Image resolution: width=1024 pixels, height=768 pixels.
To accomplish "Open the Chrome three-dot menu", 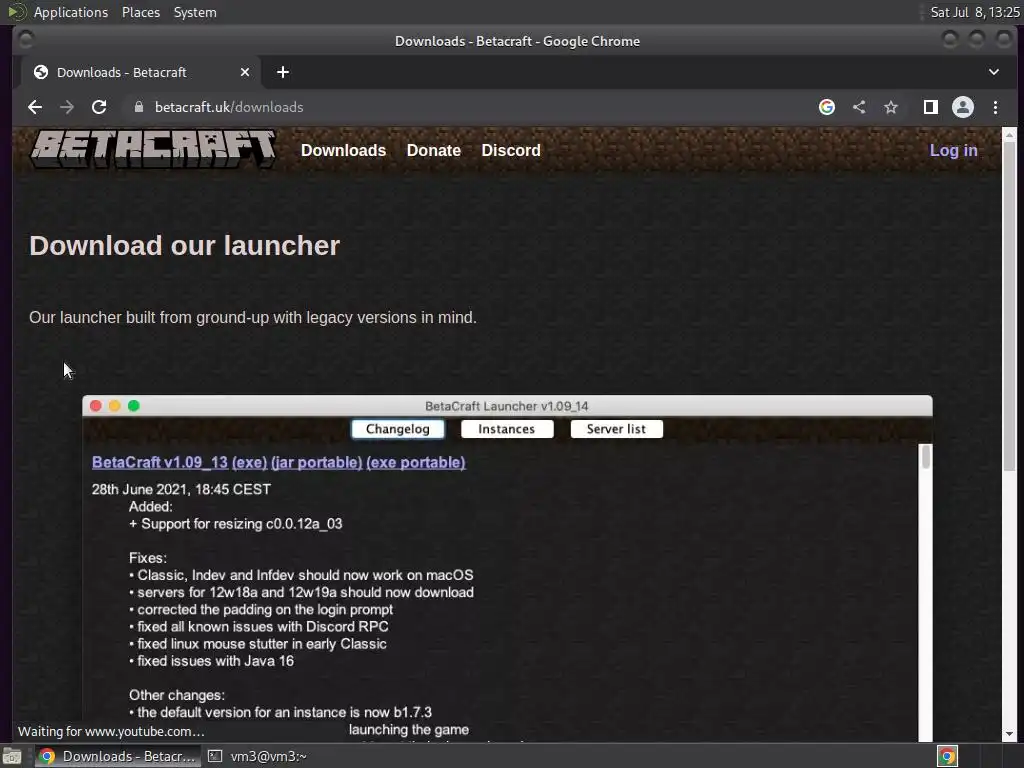I will point(995,107).
